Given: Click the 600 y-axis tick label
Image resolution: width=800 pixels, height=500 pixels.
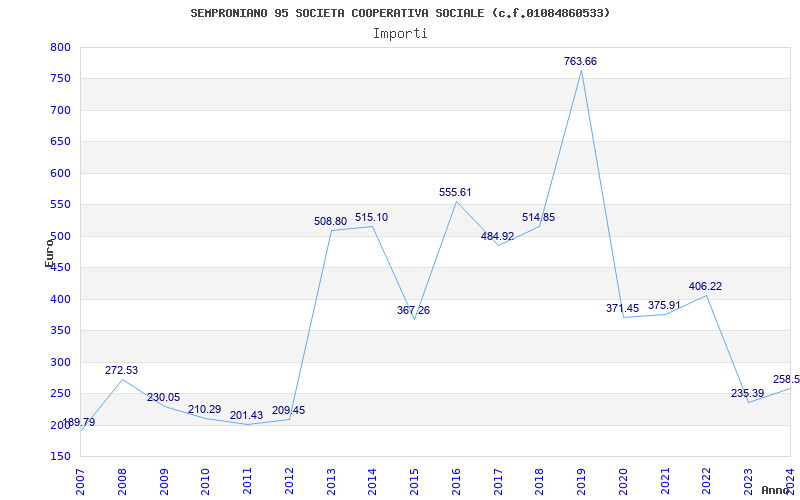Looking at the screenshot, I should click(60, 173).
